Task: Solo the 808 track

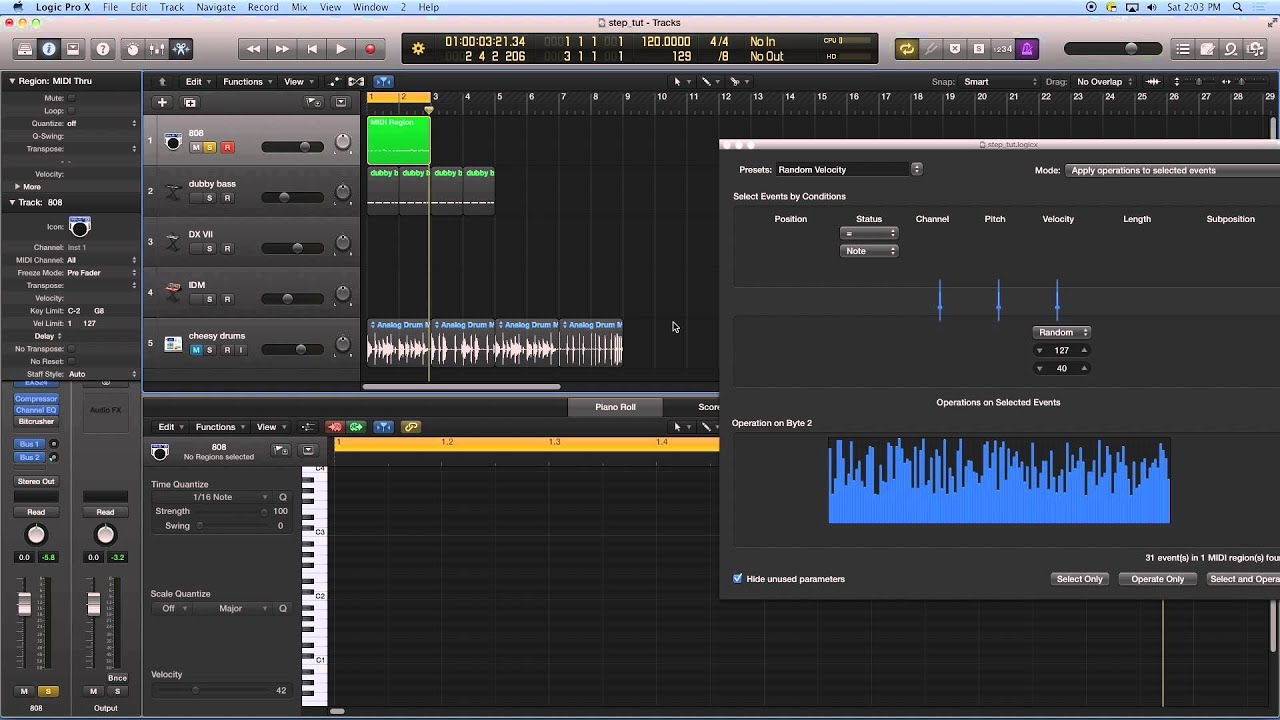Action: tap(209, 147)
